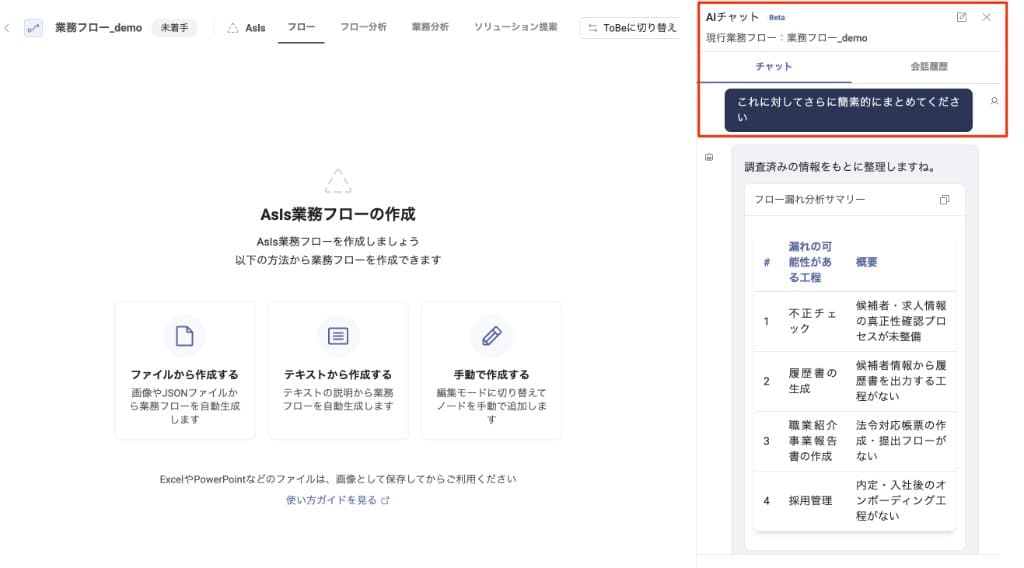Click the message これに対してさらに簡潔的にまとめてください
Viewport: 1024px width, 568px height.
(848, 110)
